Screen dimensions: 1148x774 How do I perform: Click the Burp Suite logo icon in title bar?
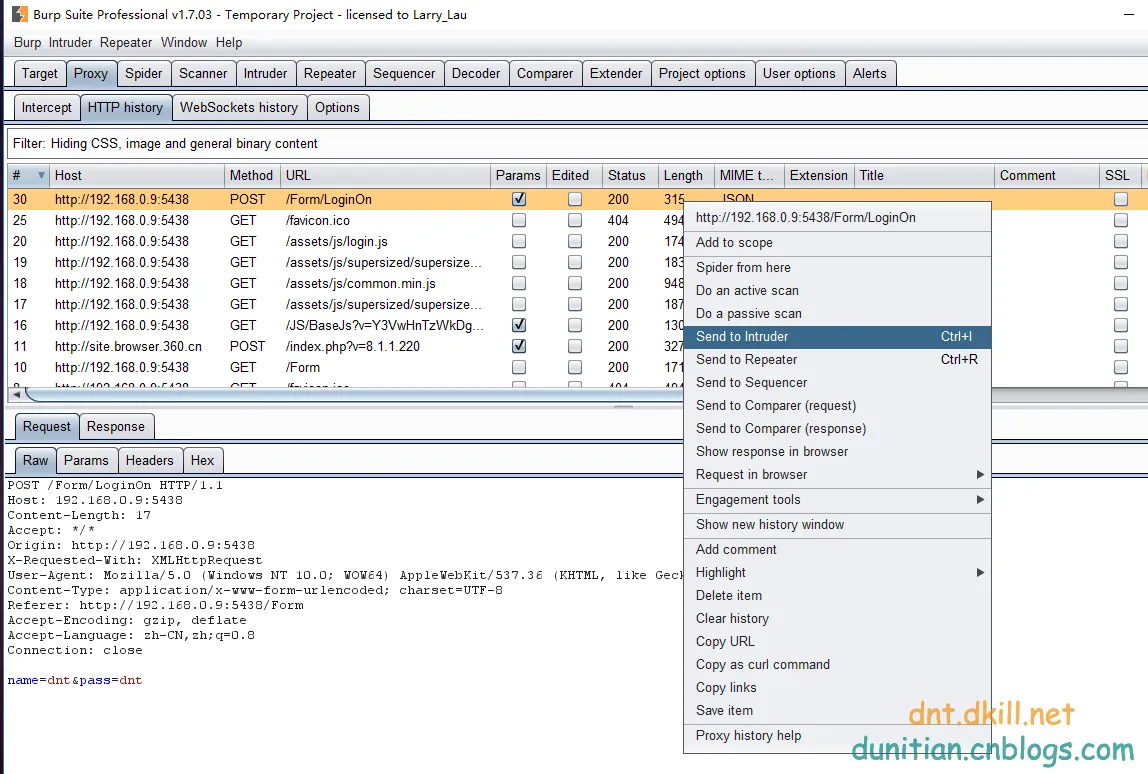coord(19,14)
